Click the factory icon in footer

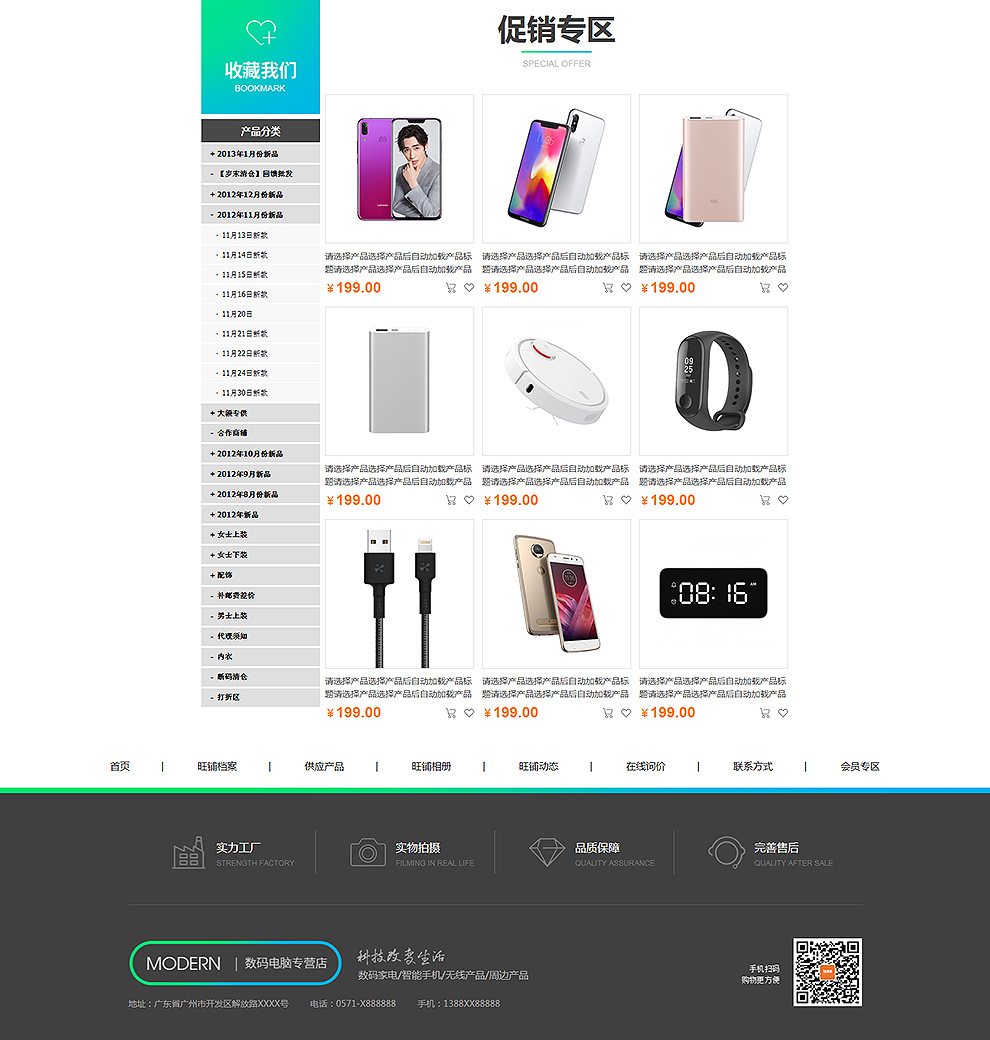pos(188,852)
